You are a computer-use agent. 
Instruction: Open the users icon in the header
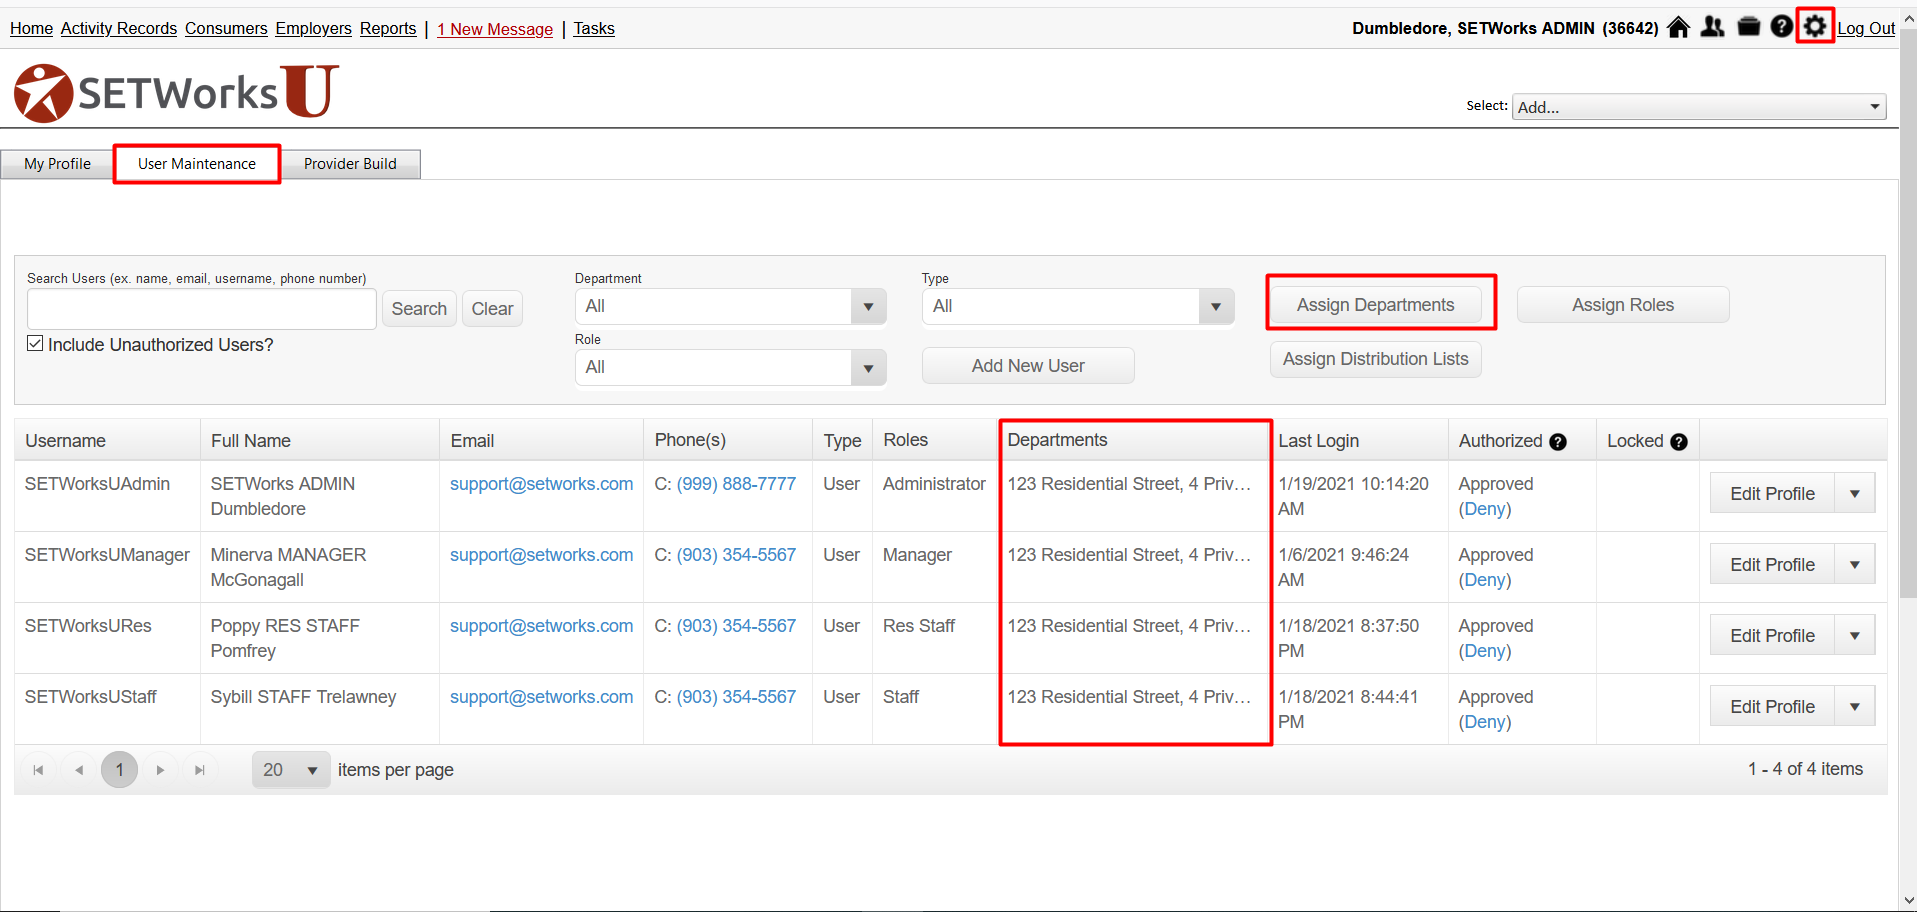pyautogui.click(x=1713, y=27)
